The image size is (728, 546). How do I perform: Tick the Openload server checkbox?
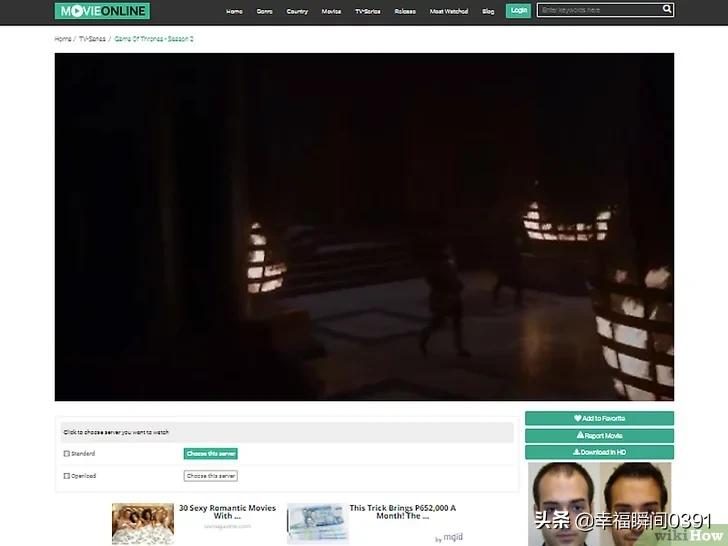coord(67,476)
